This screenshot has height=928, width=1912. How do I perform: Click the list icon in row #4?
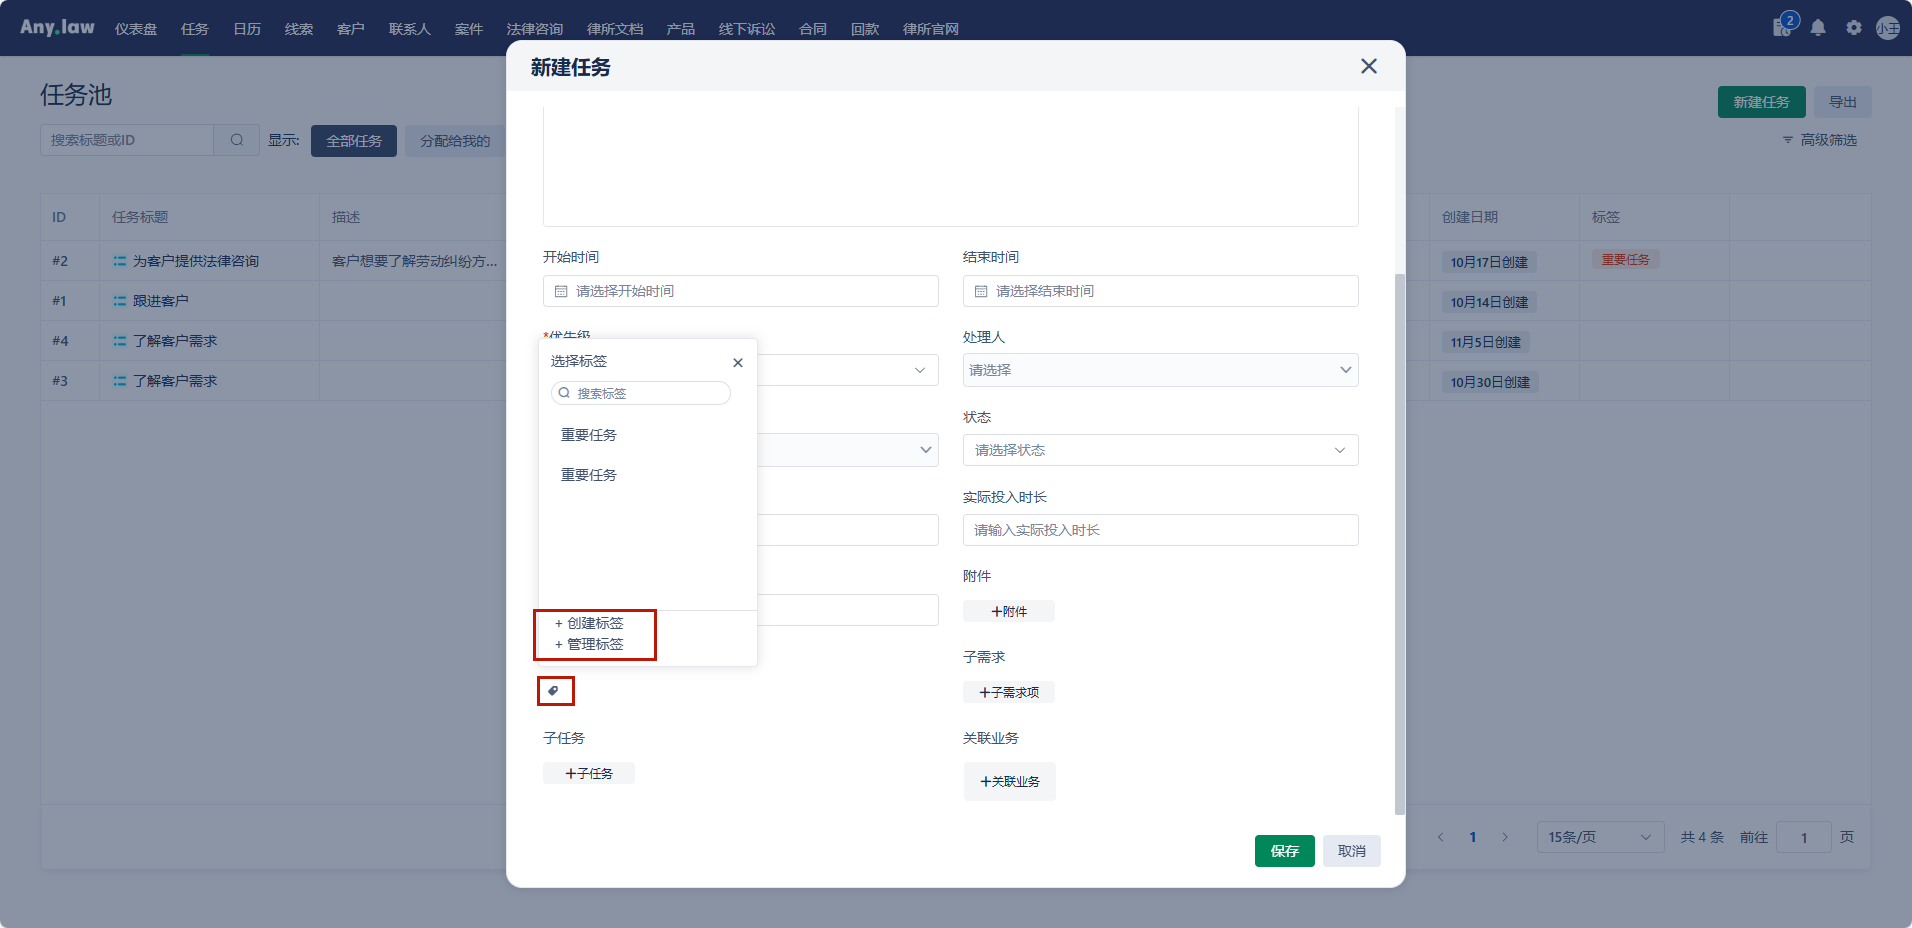click(120, 341)
